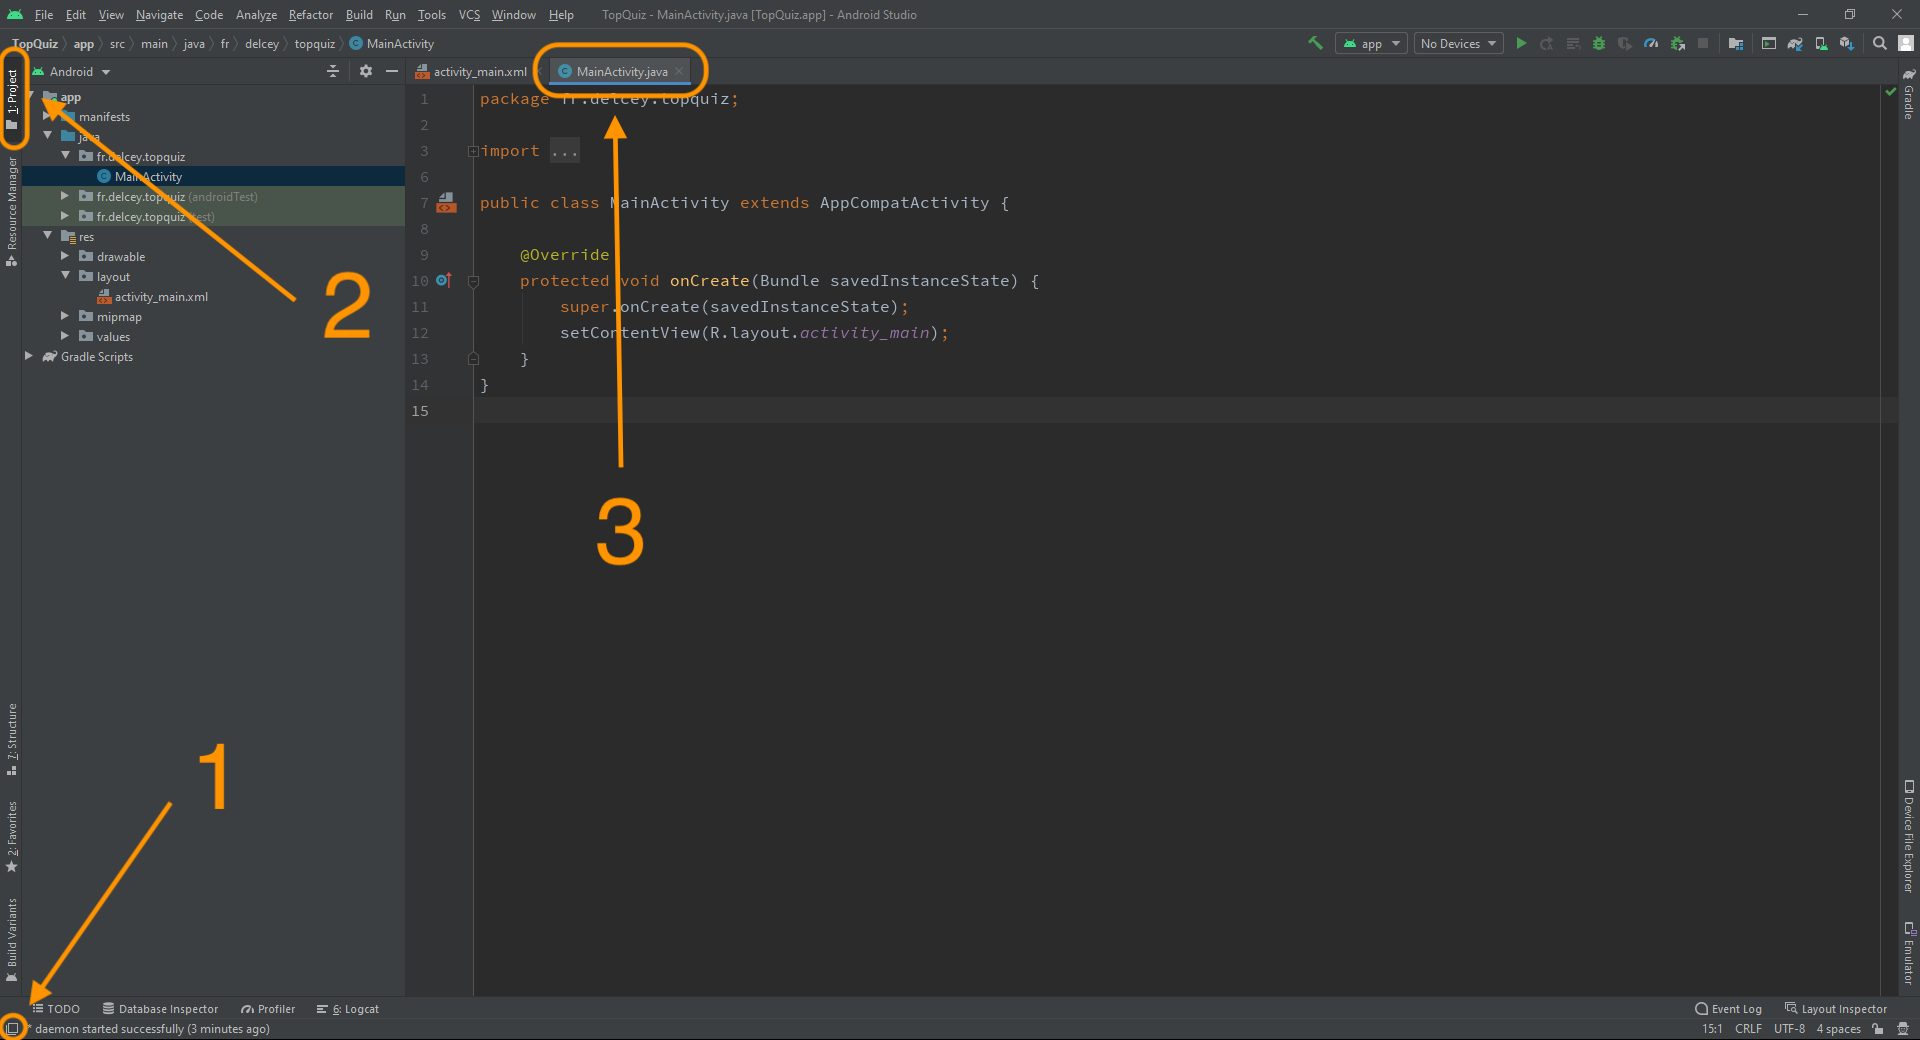Screen dimensions: 1920x1040
Task: Toggle the Build Variants tool window
Action: tap(12, 941)
